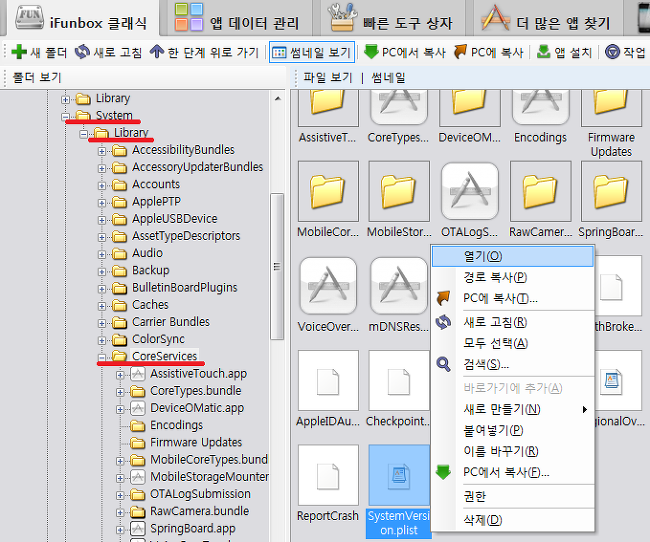The image size is (650, 542).
Task: Expand the AccessibilityBundles folder
Action: coord(102,151)
